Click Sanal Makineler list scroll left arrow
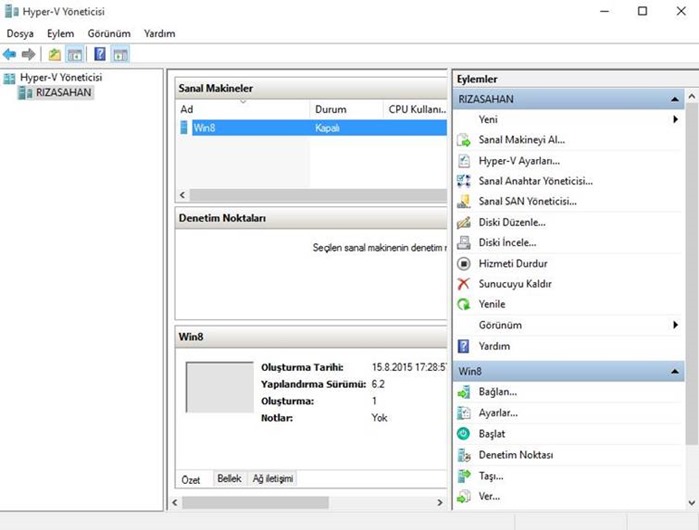The height and width of the screenshot is (530, 699). (182, 195)
